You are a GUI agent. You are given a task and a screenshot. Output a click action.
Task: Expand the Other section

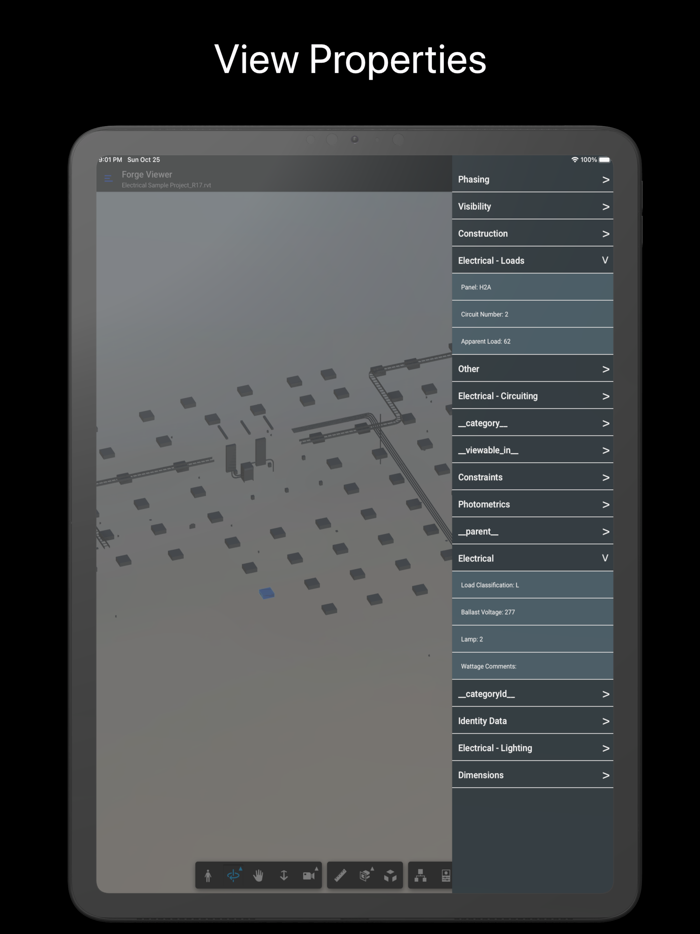533,369
